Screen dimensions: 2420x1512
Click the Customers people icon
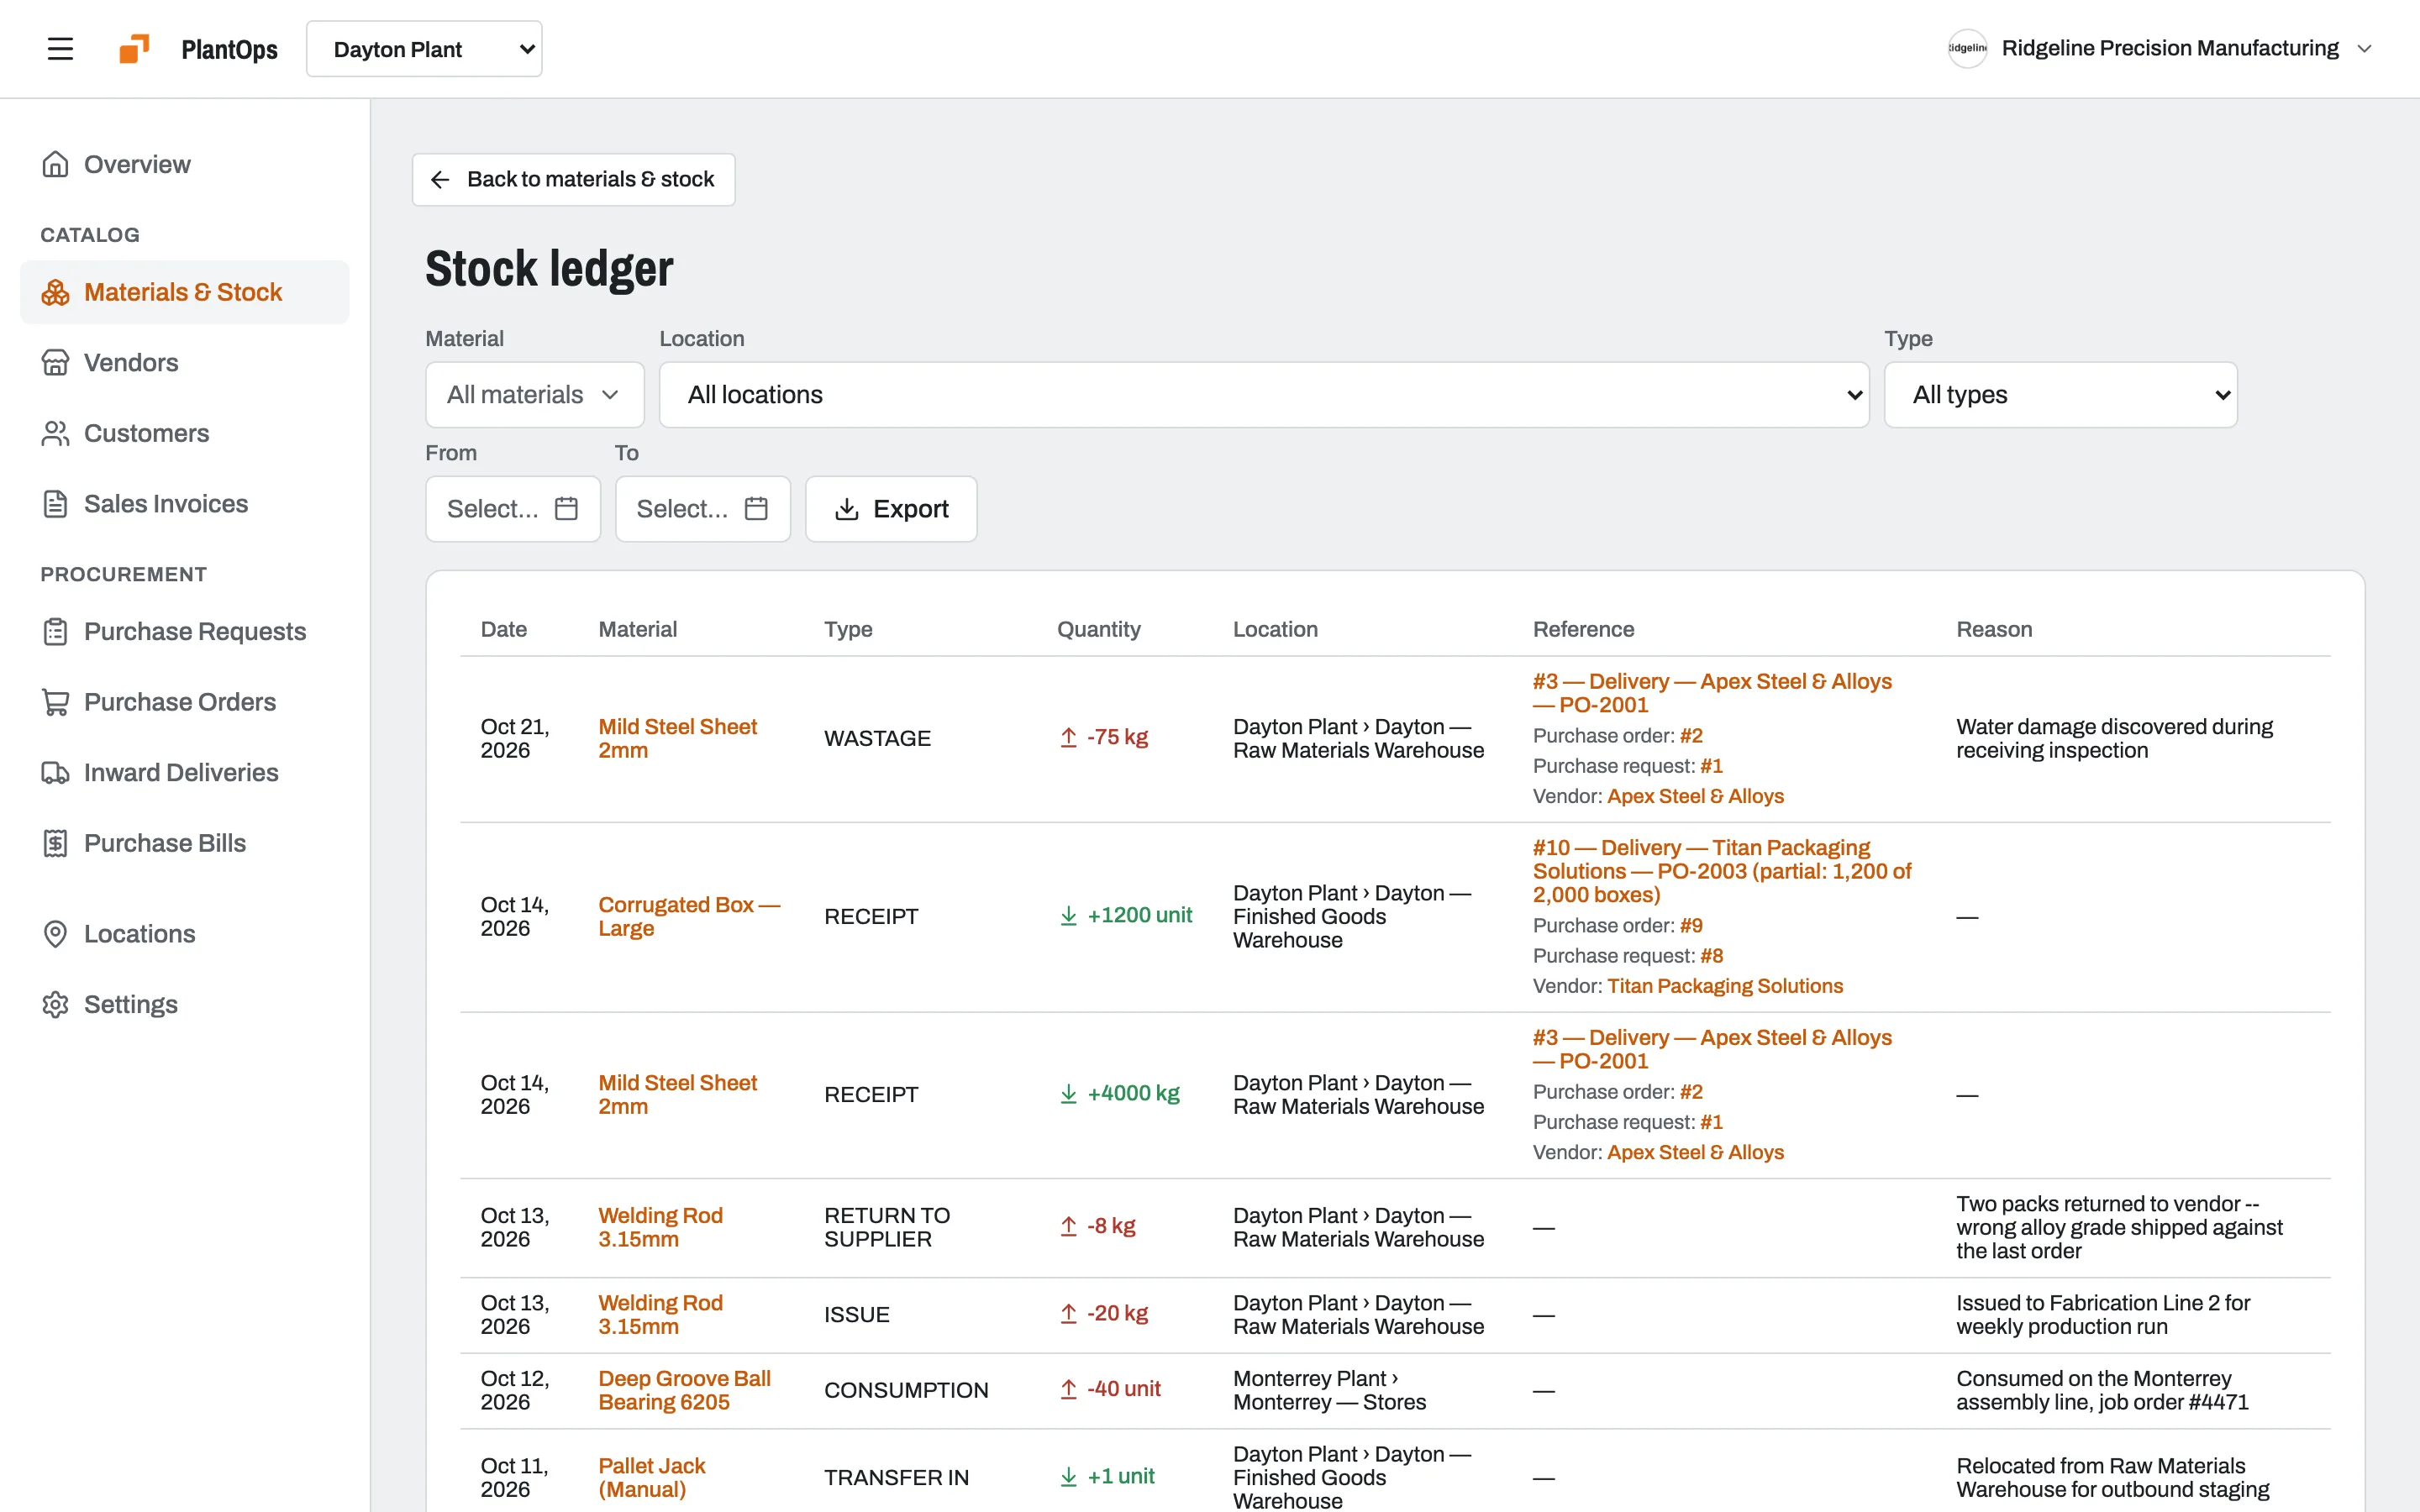(x=55, y=433)
